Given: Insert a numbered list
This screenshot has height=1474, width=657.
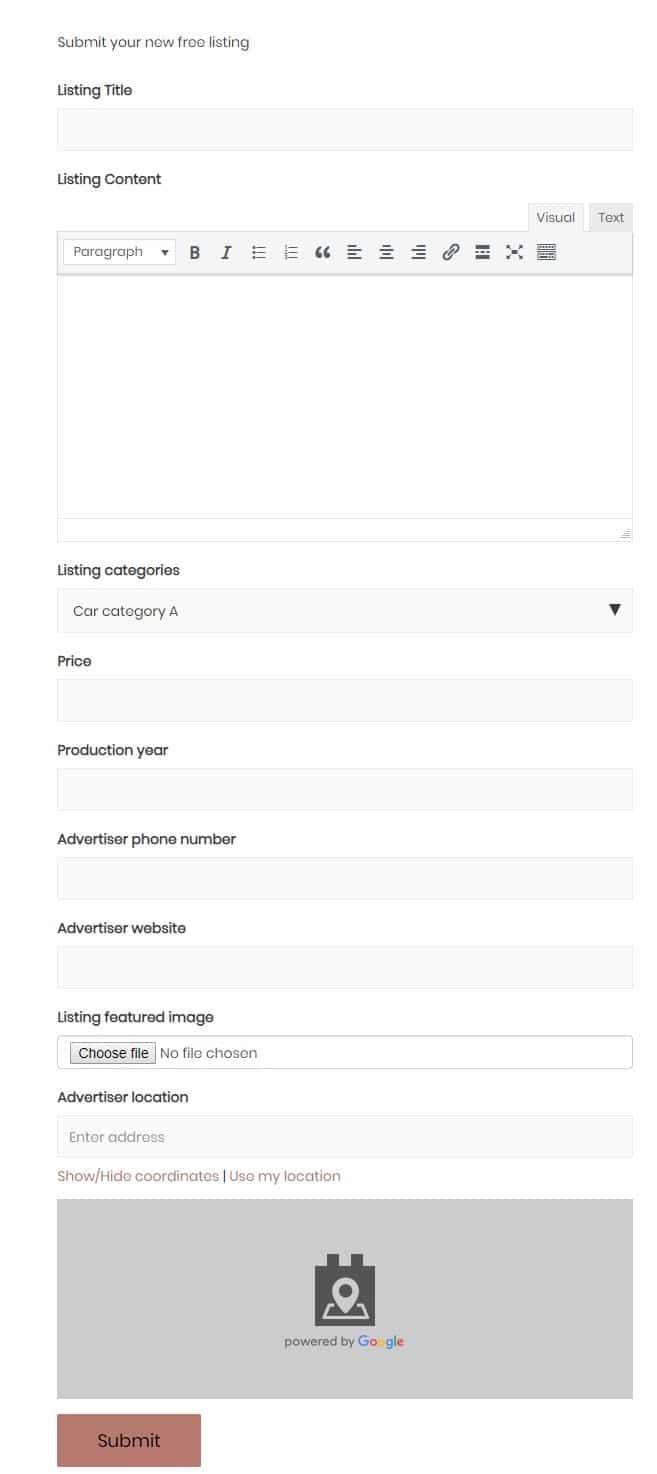Looking at the screenshot, I should click(290, 251).
